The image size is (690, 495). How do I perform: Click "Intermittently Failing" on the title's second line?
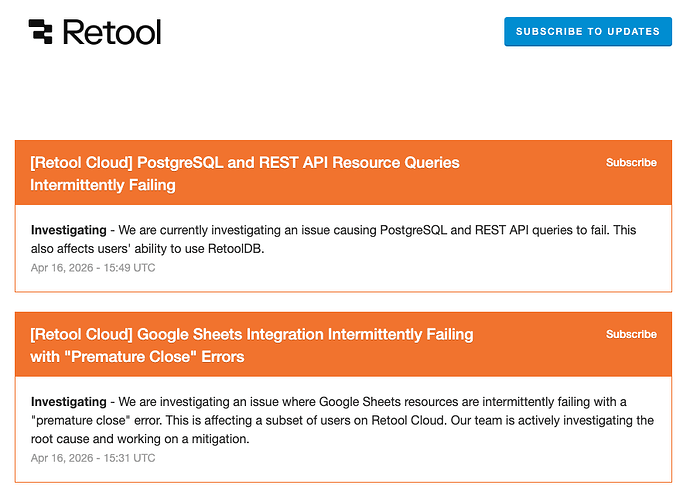click(x=103, y=185)
